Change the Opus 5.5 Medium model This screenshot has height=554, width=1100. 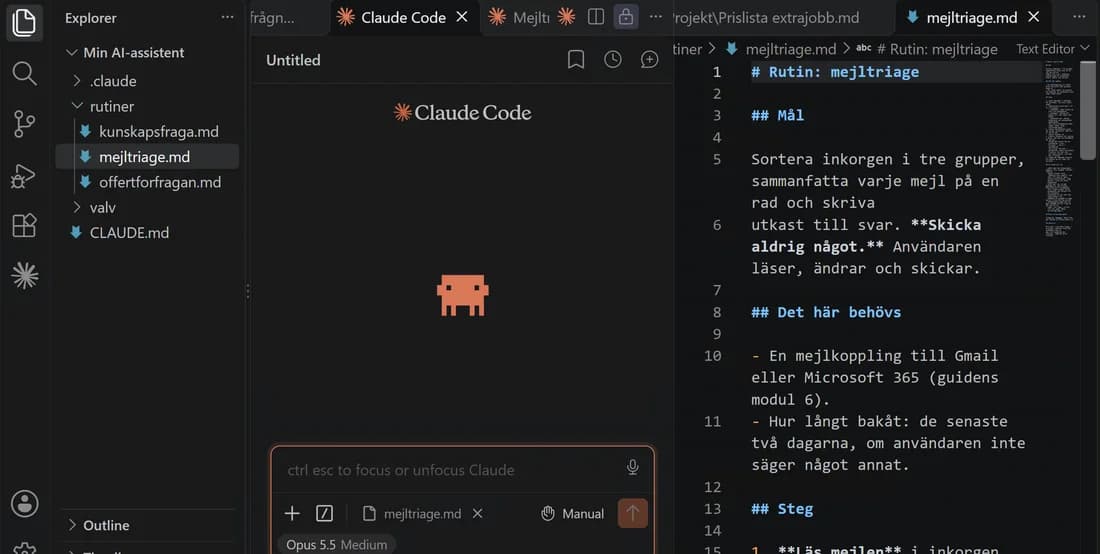(337, 544)
